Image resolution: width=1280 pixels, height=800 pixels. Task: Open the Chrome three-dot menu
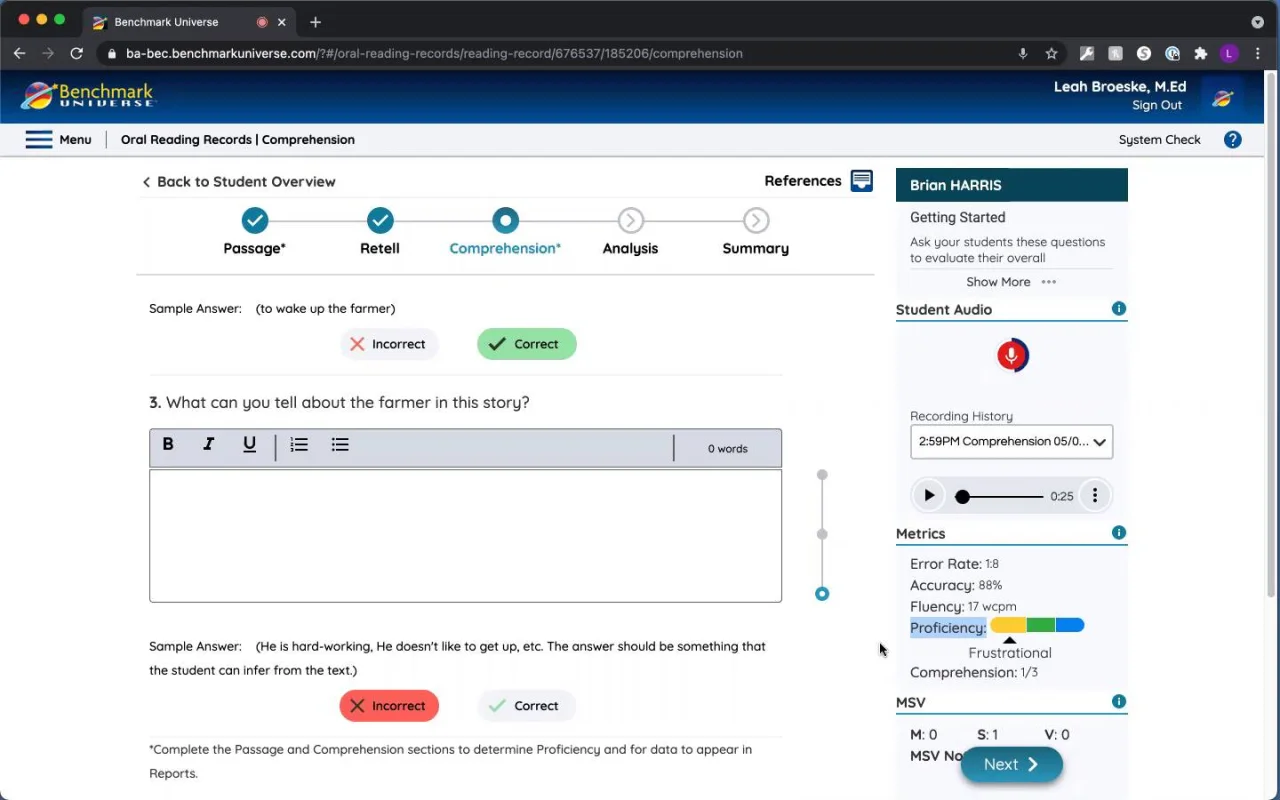click(1258, 53)
